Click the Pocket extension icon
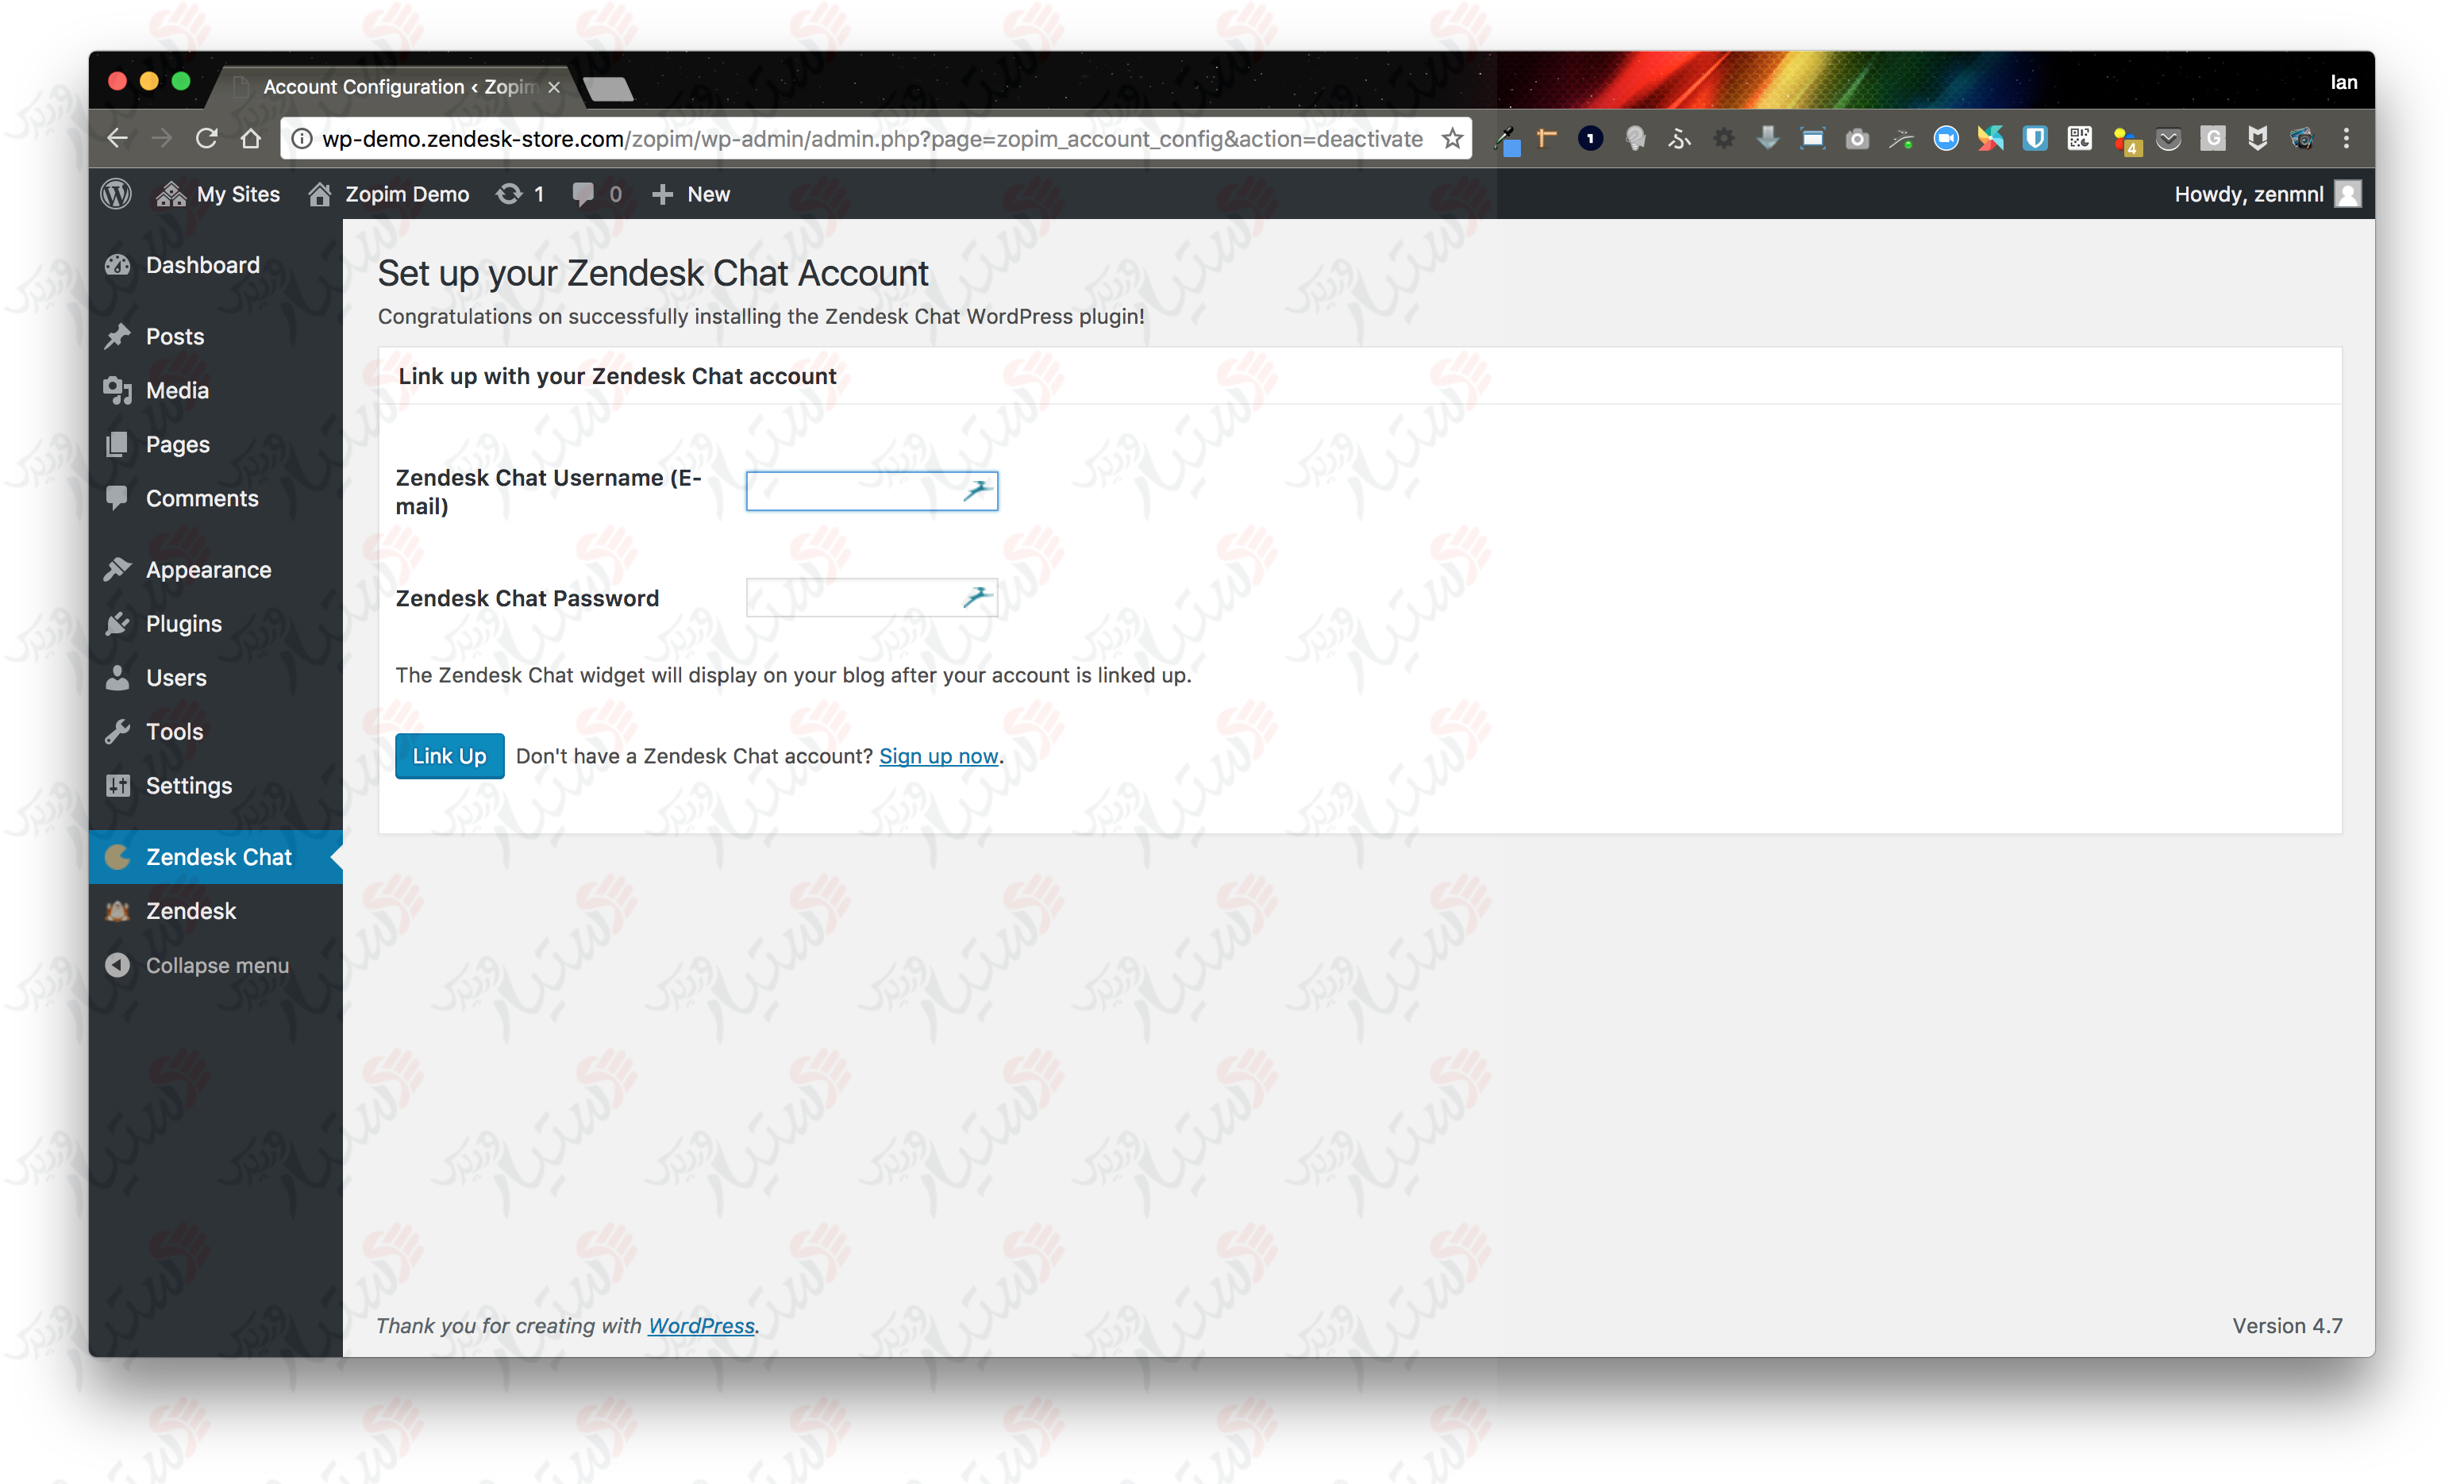 2169,138
